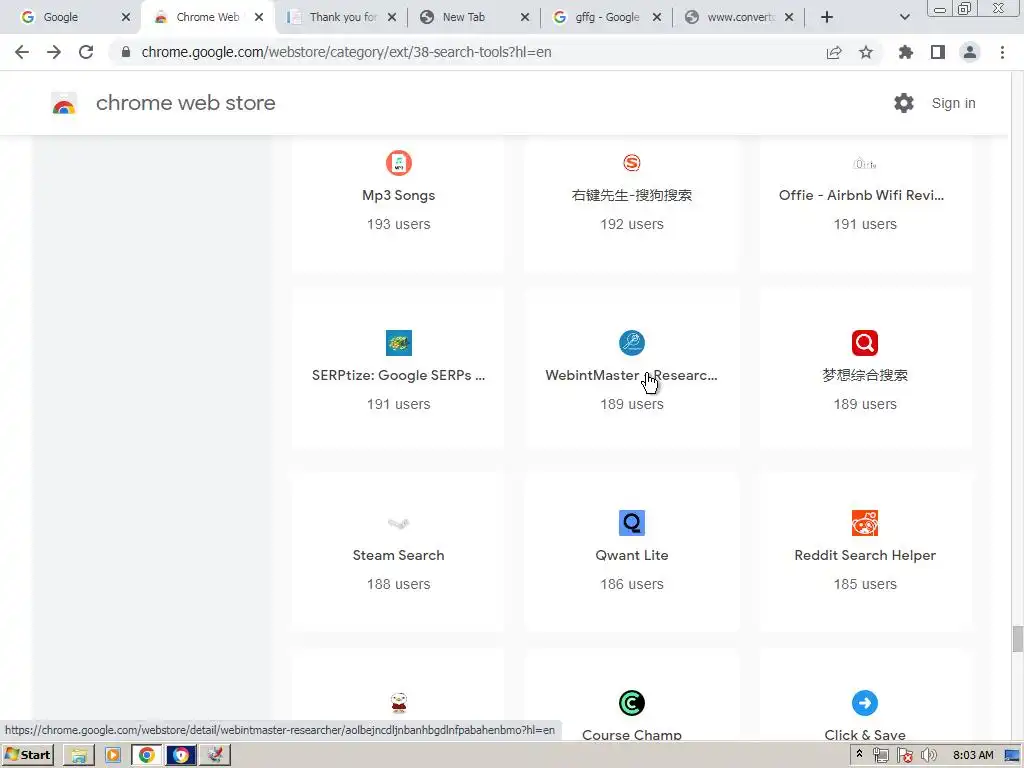Open the volume speaker tray icon
This screenshot has height=768, width=1024.
[929, 755]
